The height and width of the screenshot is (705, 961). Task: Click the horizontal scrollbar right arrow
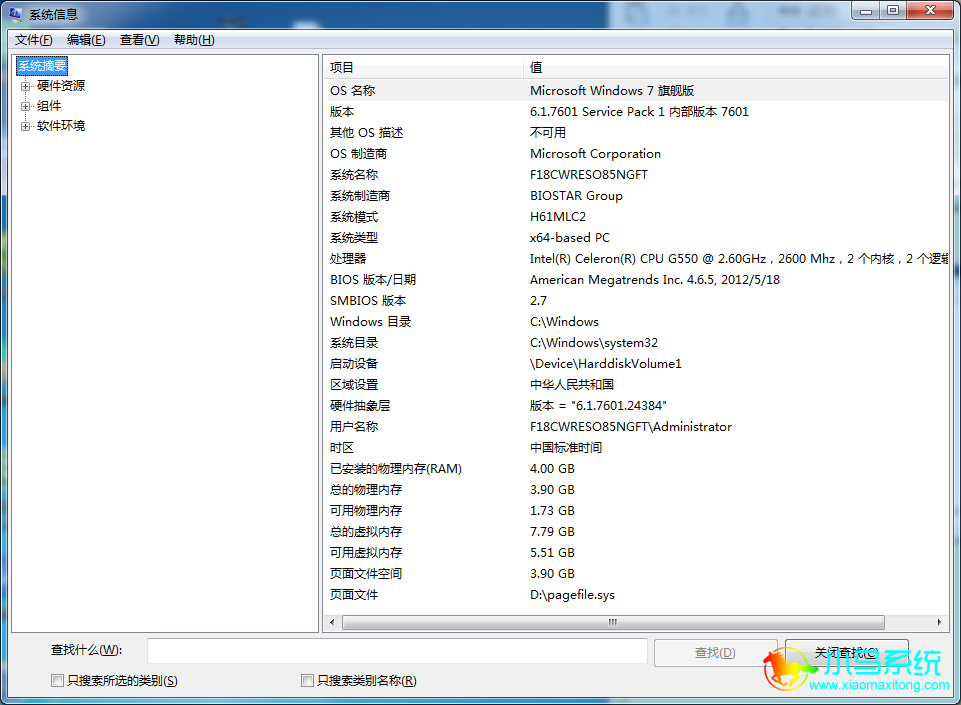click(x=940, y=622)
